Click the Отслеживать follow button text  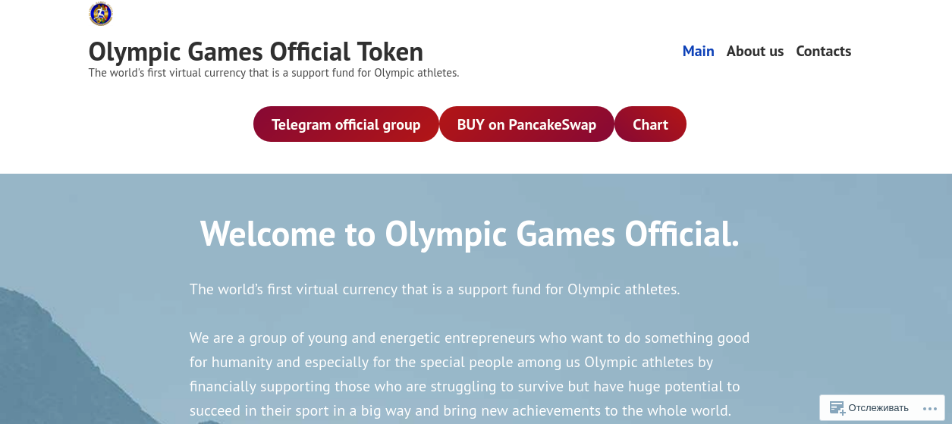(x=878, y=408)
